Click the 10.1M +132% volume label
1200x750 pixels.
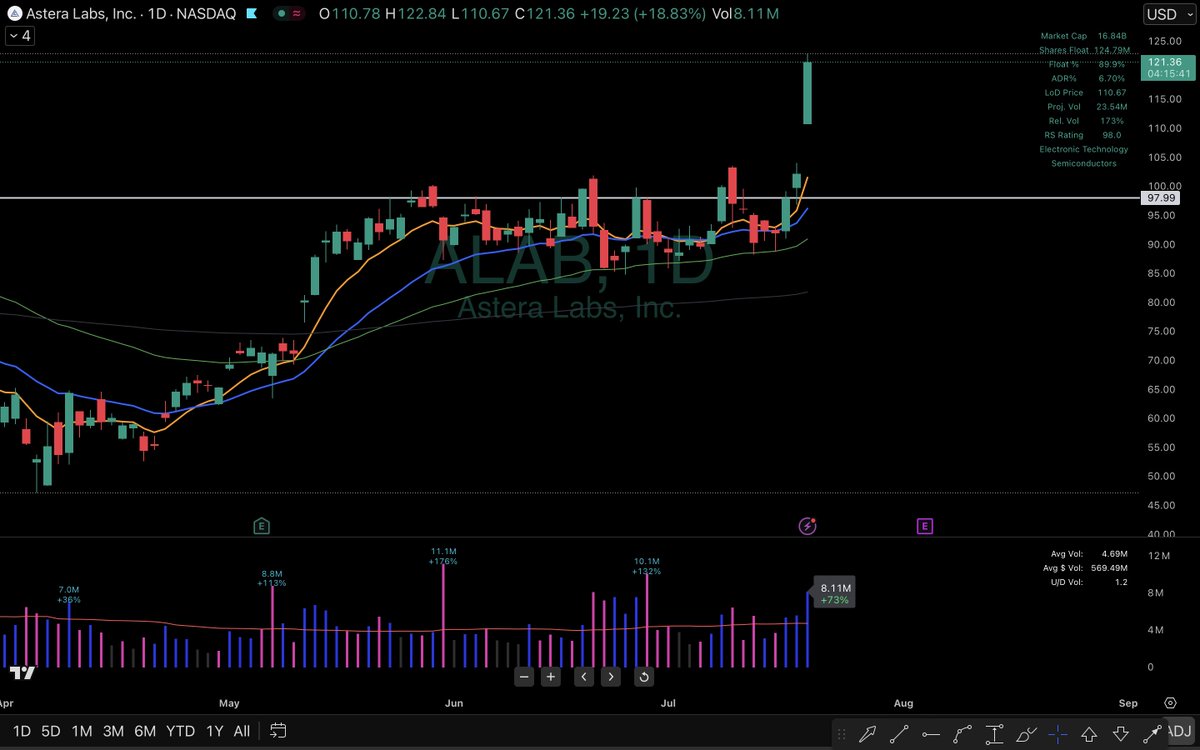pos(647,566)
